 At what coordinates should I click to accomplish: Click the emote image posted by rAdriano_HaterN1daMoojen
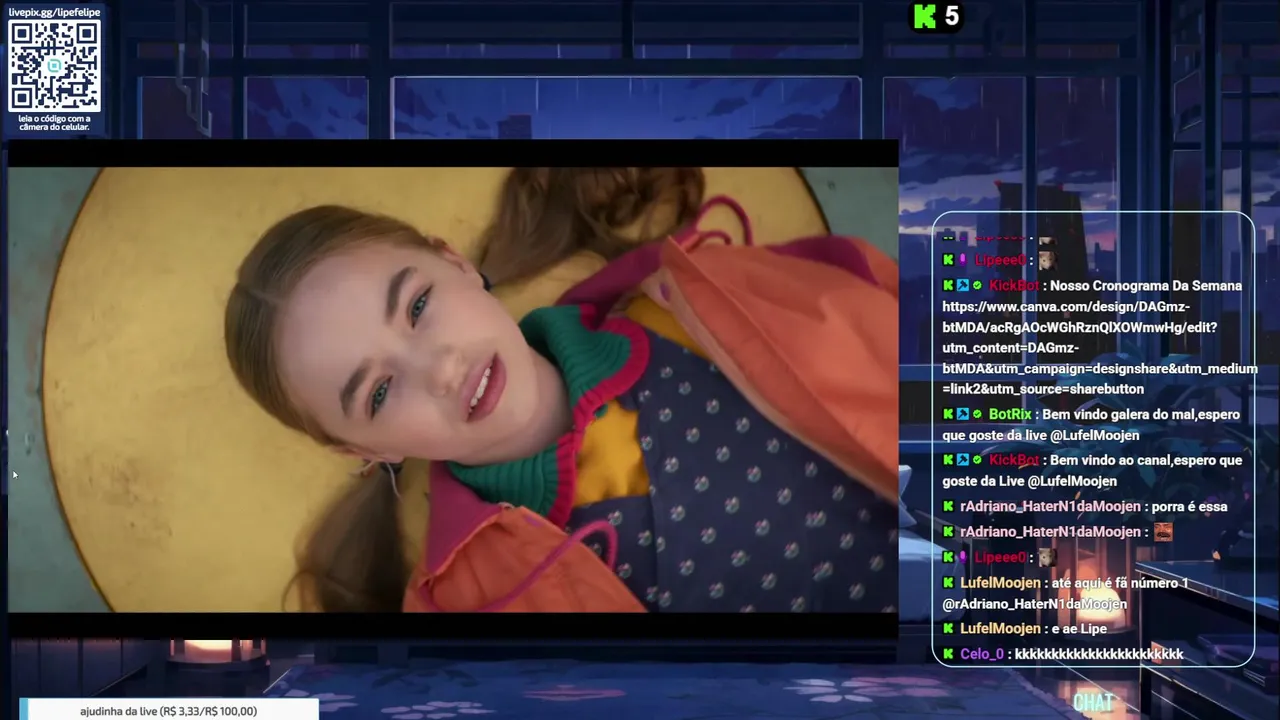(x=1163, y=531)
